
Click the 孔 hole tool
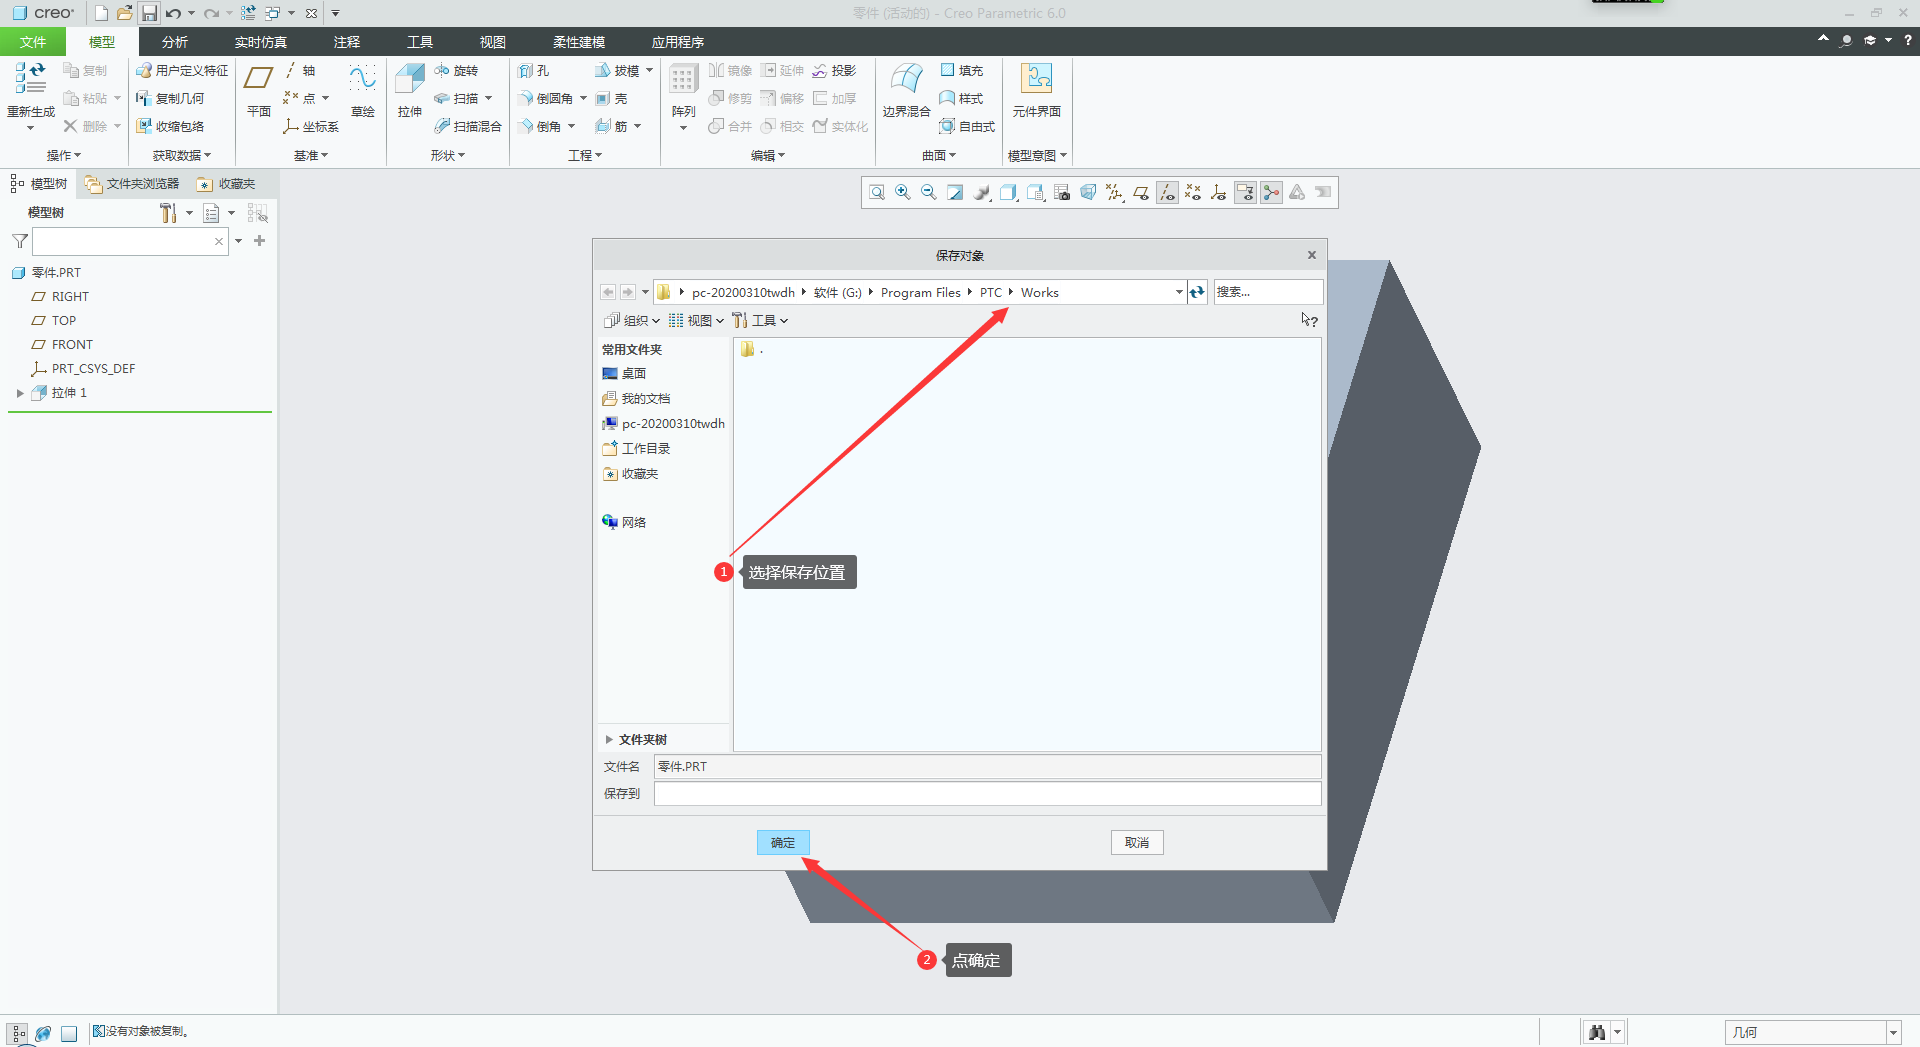533,71
